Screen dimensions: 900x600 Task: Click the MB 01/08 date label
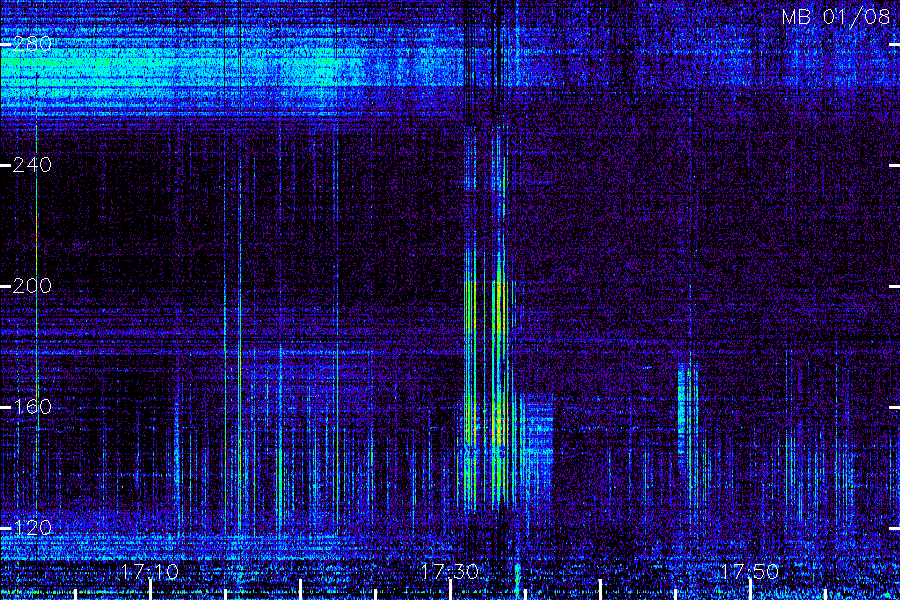[836, 17]
